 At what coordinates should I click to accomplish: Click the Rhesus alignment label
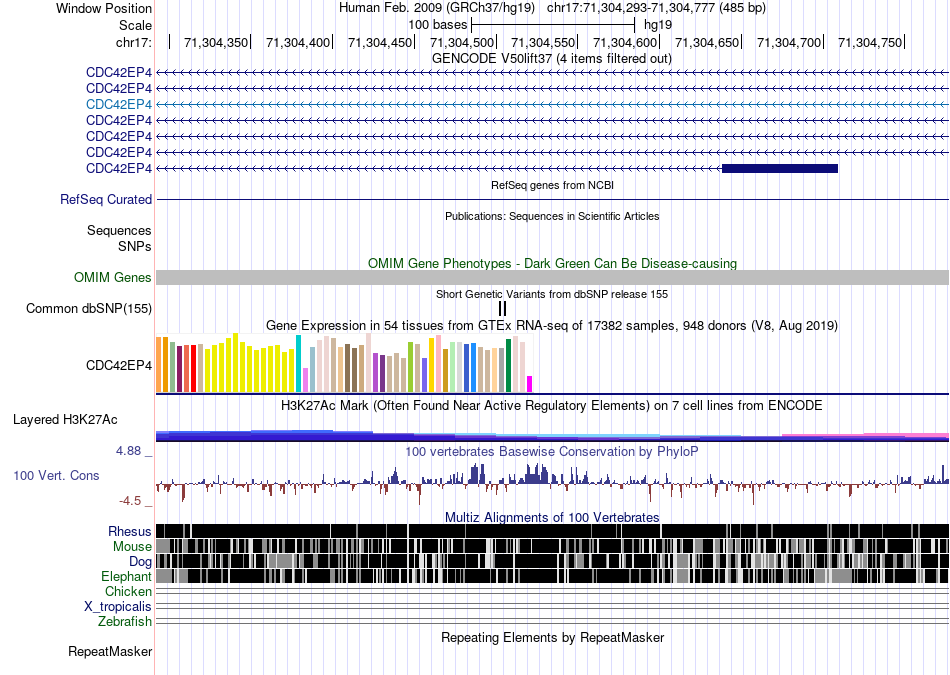pyautogui.click(x=130, y=531)
